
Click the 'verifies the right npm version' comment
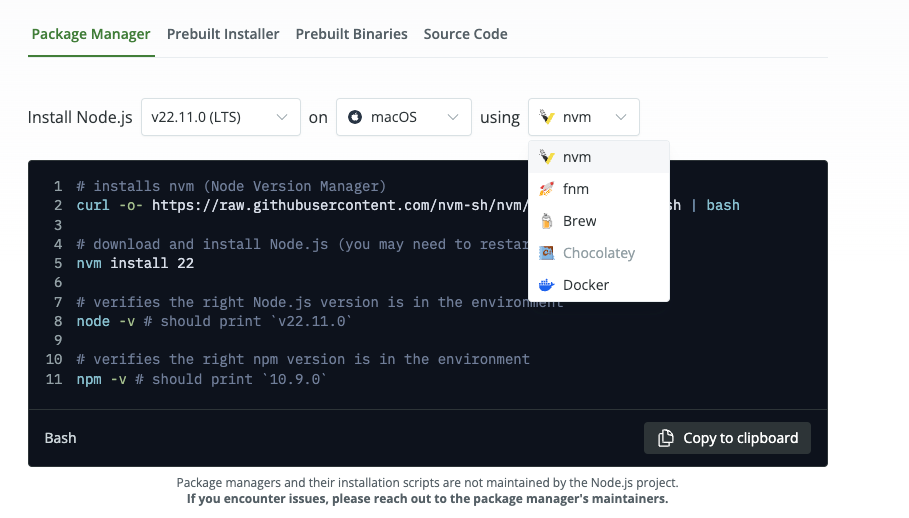tap(303, 360)
